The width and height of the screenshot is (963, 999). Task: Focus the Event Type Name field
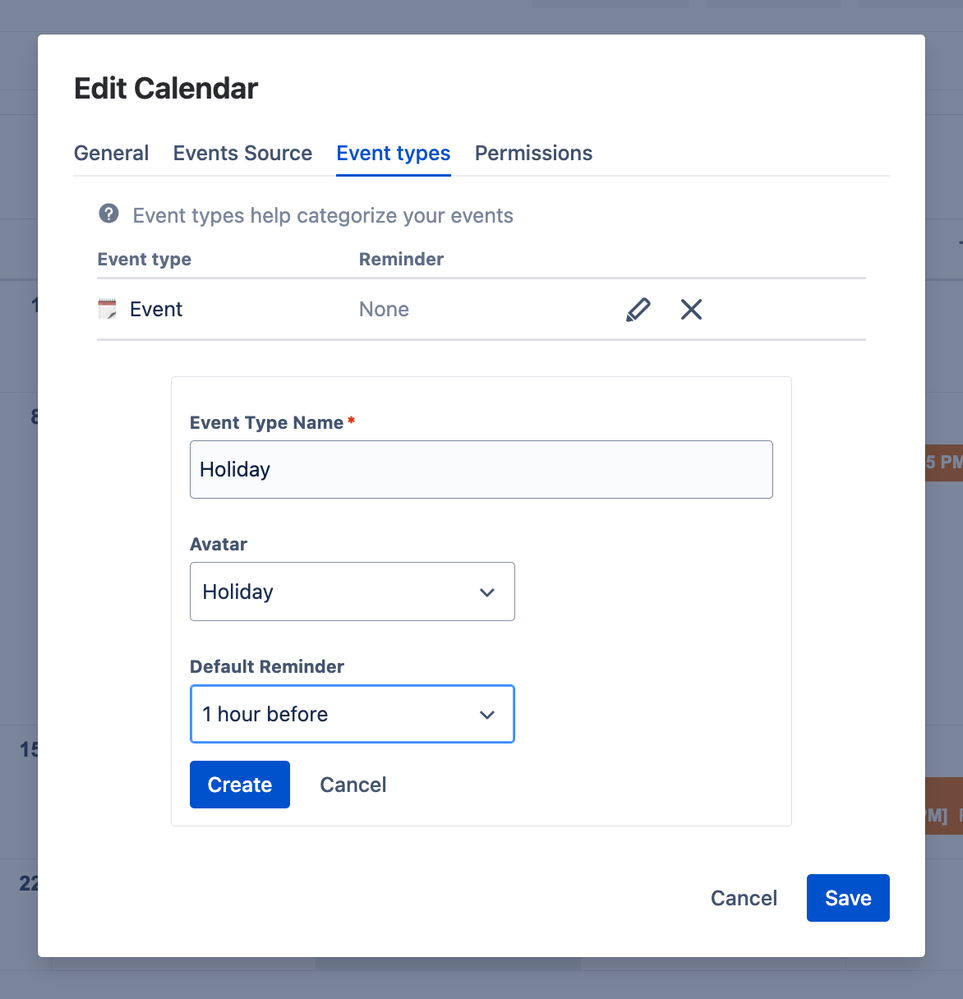[x=481, y=470]
